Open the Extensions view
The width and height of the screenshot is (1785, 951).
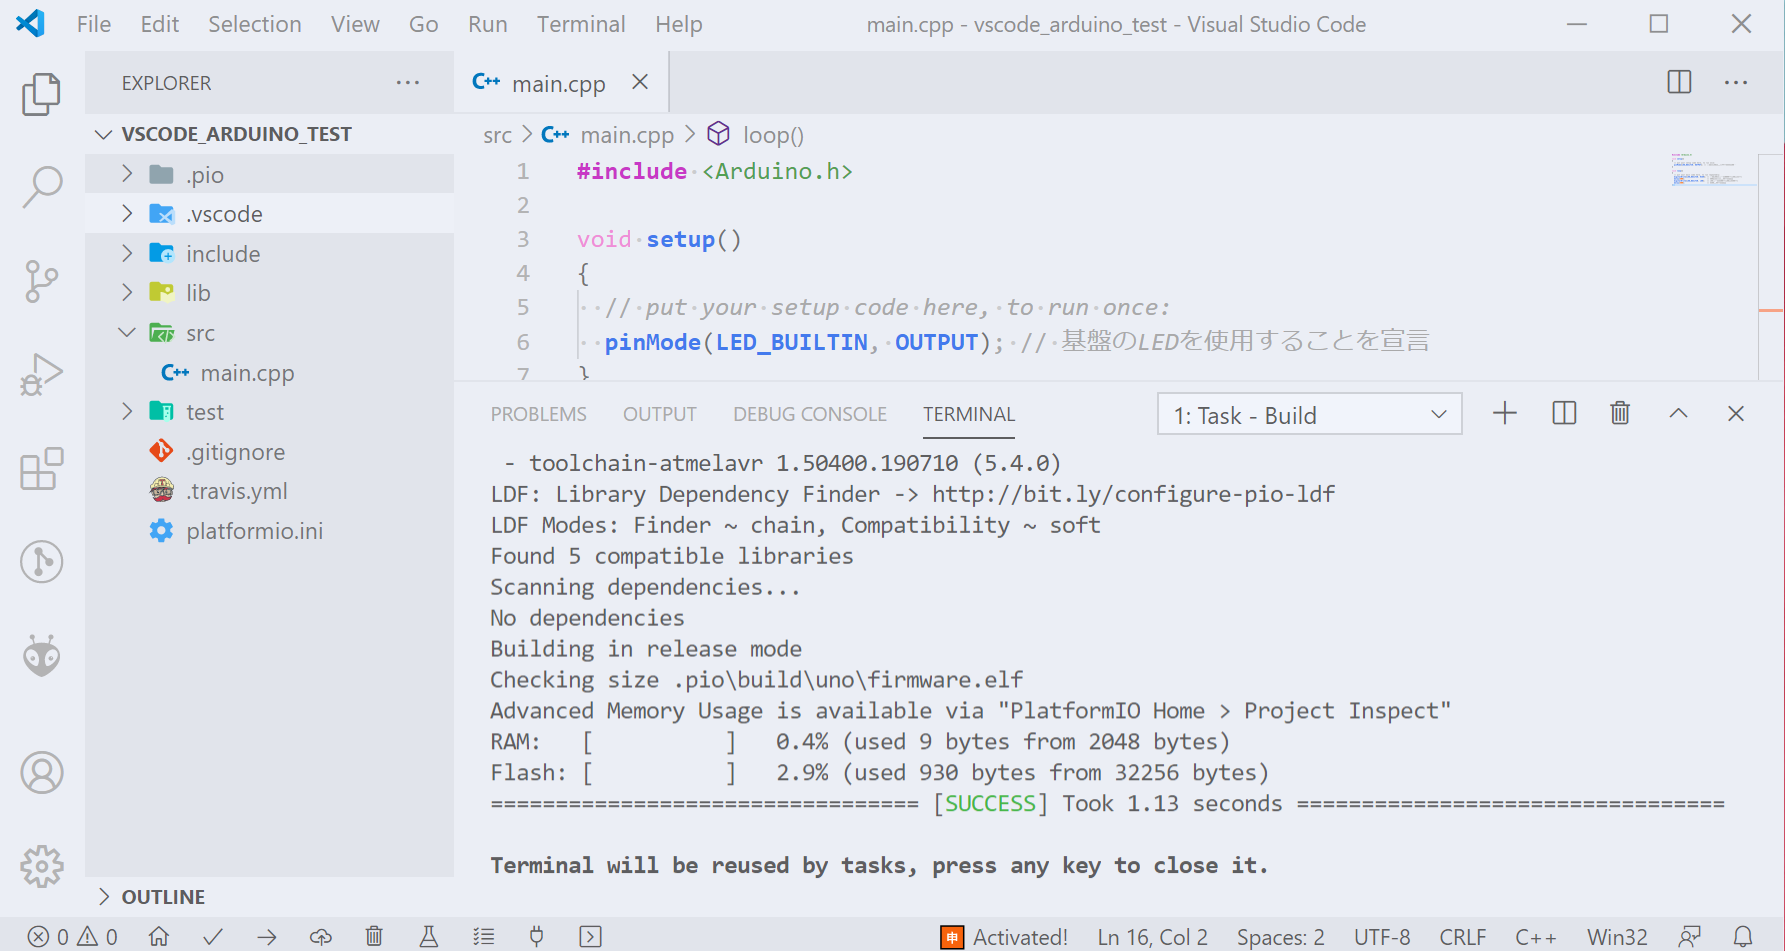click(x=41, y=469)
